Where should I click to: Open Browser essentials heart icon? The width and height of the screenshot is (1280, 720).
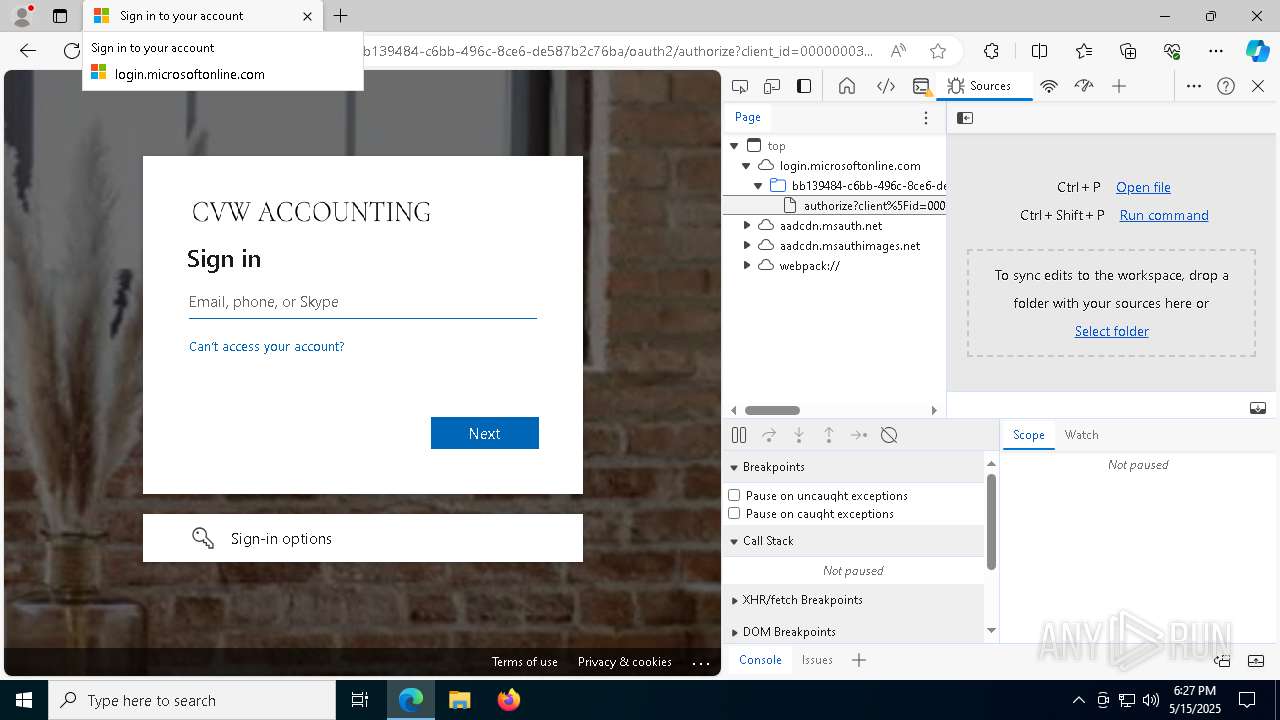(x=1172, y=51)
